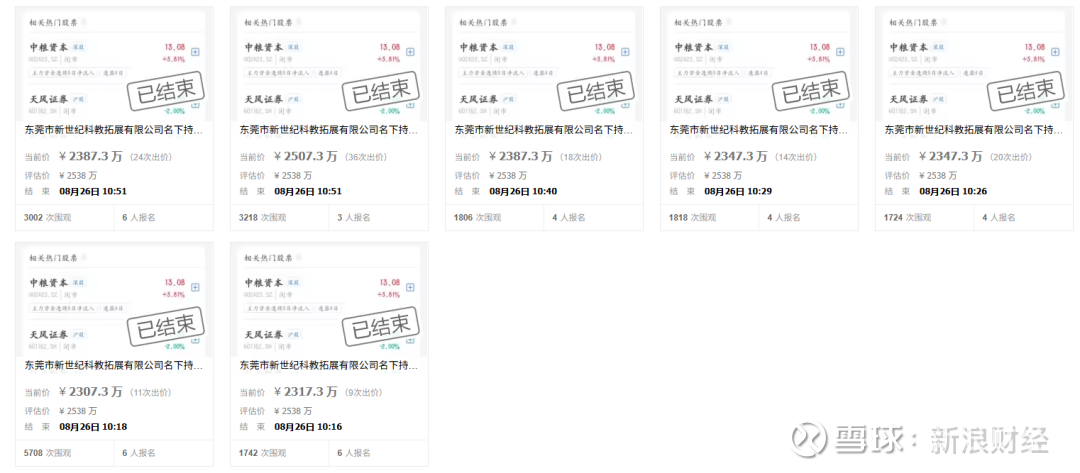Click ¥2387.3万 price in the 18次出价 card

(521, 157)
